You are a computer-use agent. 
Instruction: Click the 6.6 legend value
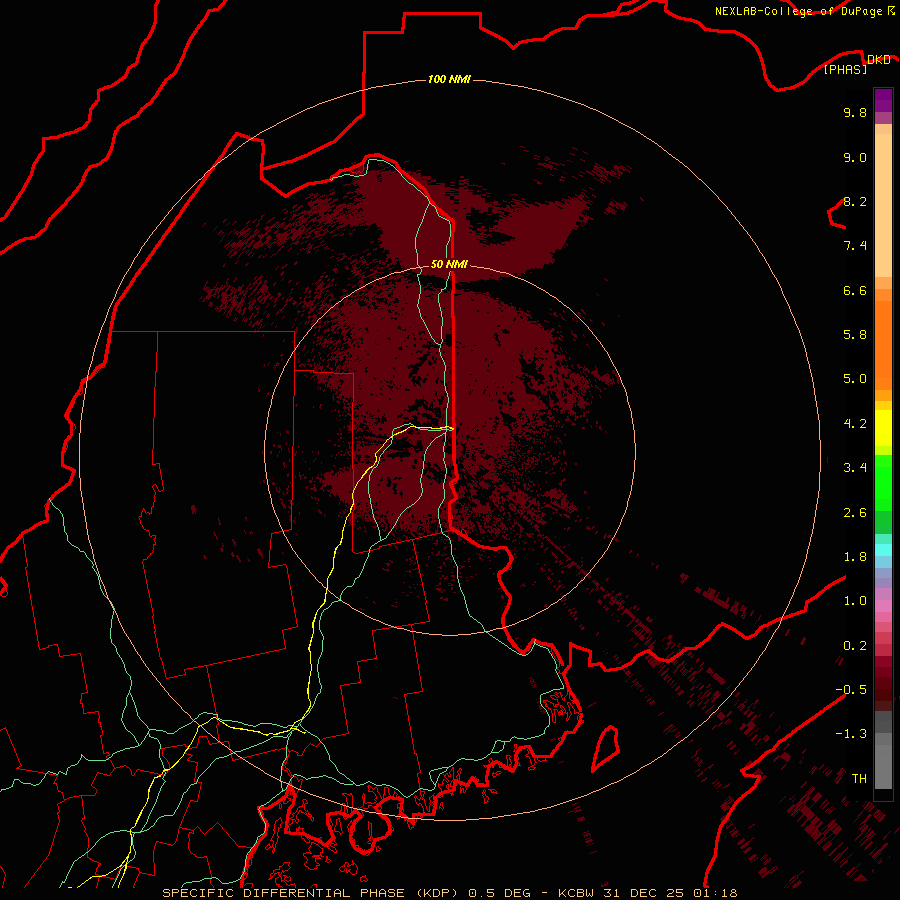pyautogui.click(x=855, y=290)
